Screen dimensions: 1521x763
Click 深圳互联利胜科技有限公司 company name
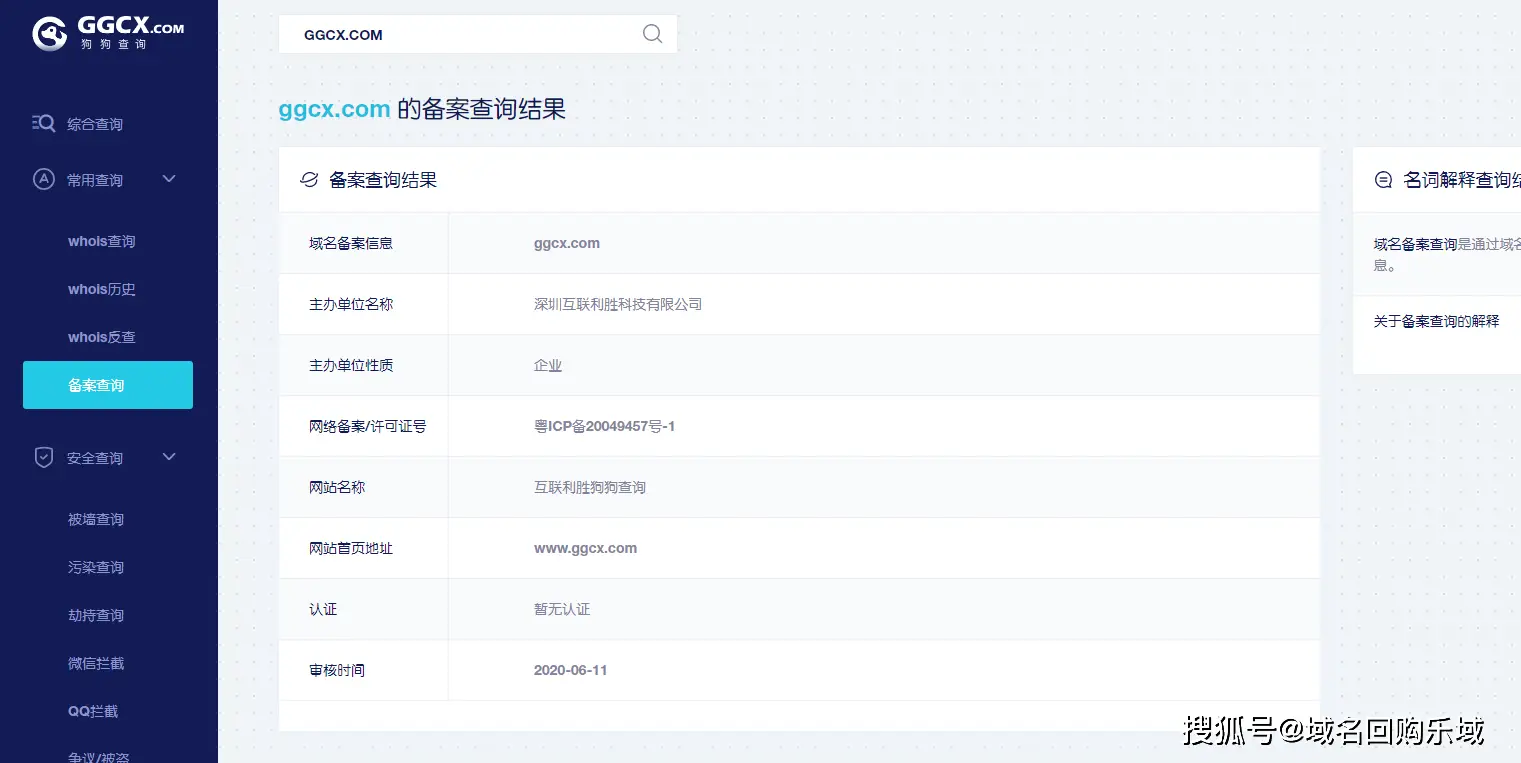tap(618, 304)
